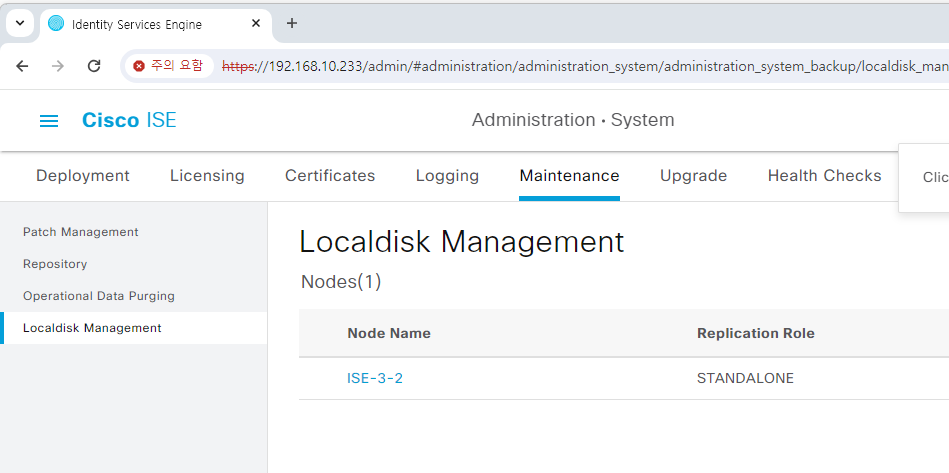This screenshot has height=473, width=949.
Task: Open the Logging tab
Action: (x=447, y=176)
